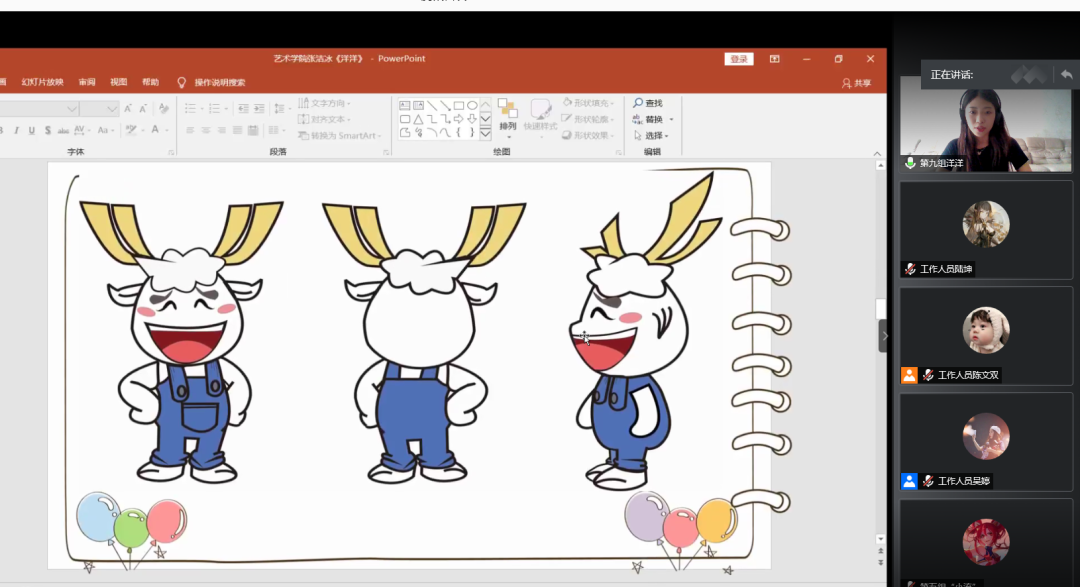Open the 转换为 SmartArt menu
The height and width of the screenshot is (587, 1080).
click(340, 136)
